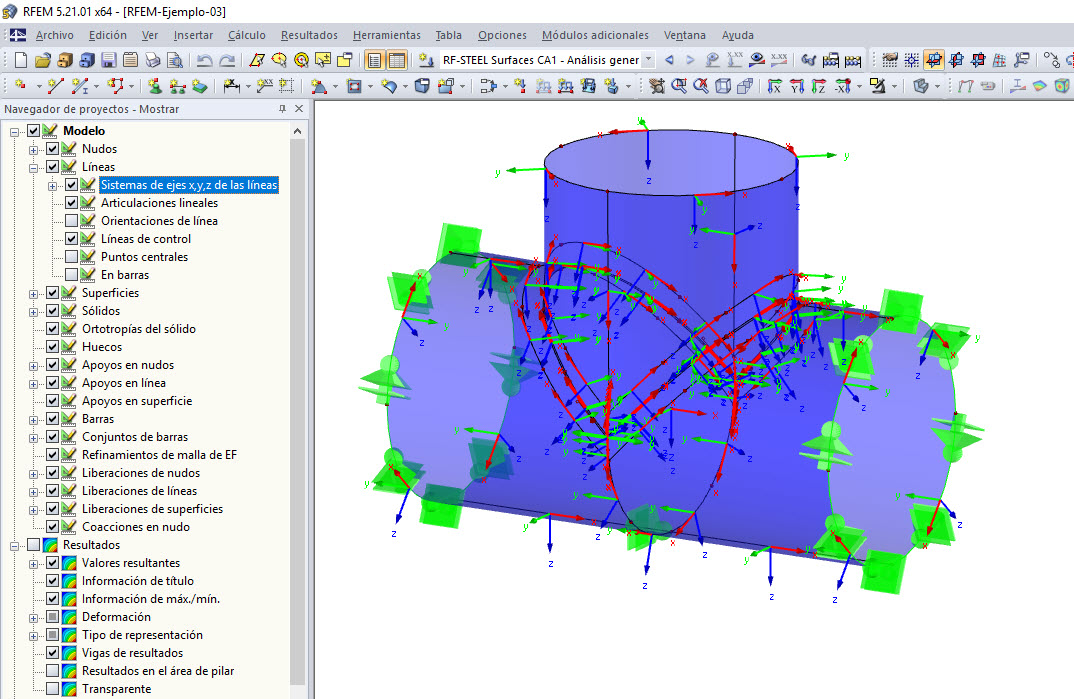Toggle the Table panel icon
Screen dimensions: 1074x699
(x=397, y=60)
